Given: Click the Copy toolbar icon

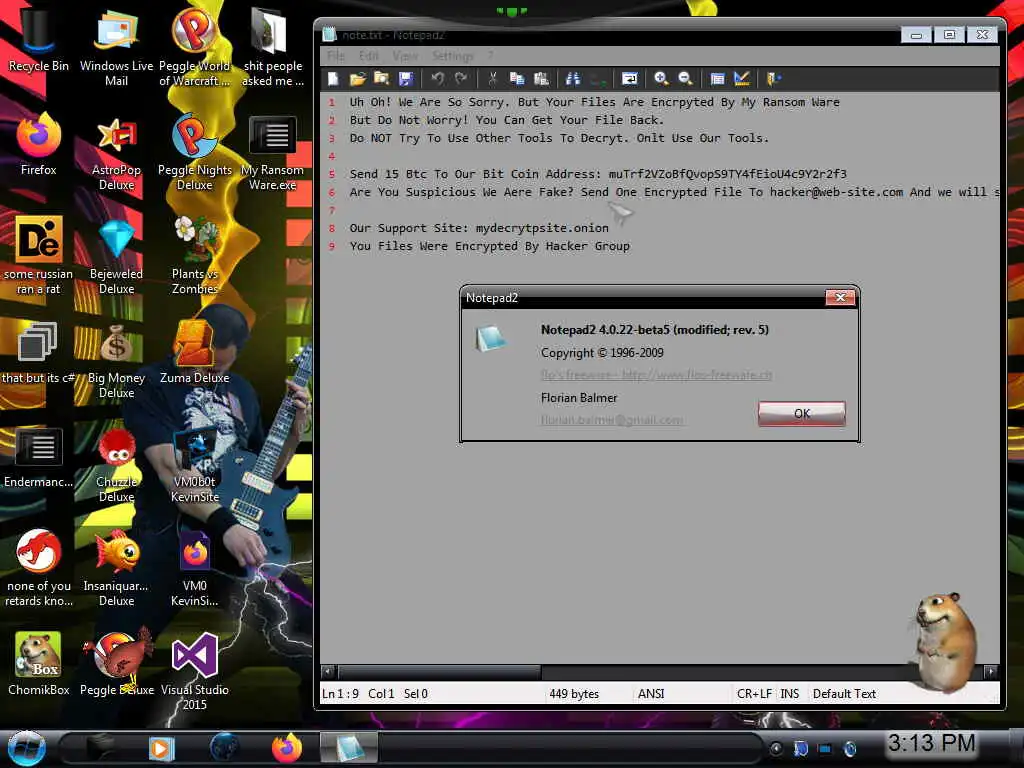Looking at the screenshot, I should click(517, 79).
